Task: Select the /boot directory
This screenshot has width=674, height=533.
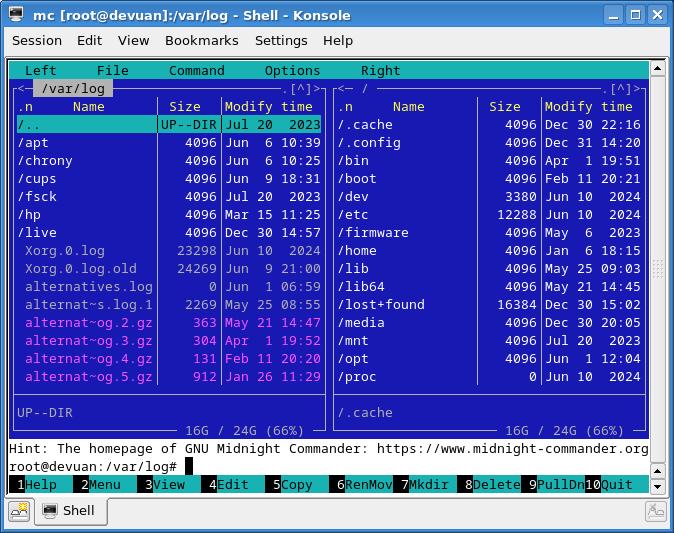Action: click(489, 179)
